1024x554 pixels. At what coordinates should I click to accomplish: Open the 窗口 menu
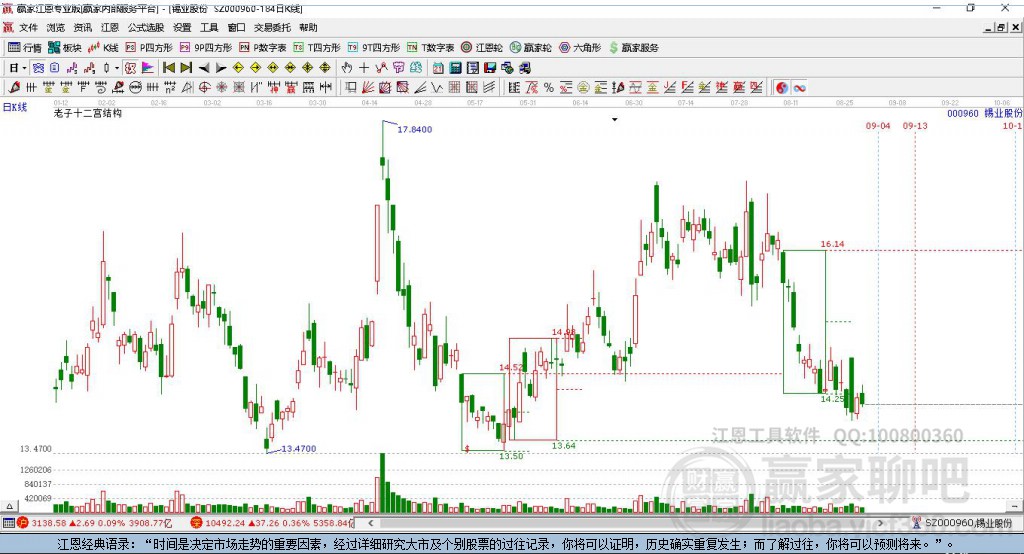[236, 27]
